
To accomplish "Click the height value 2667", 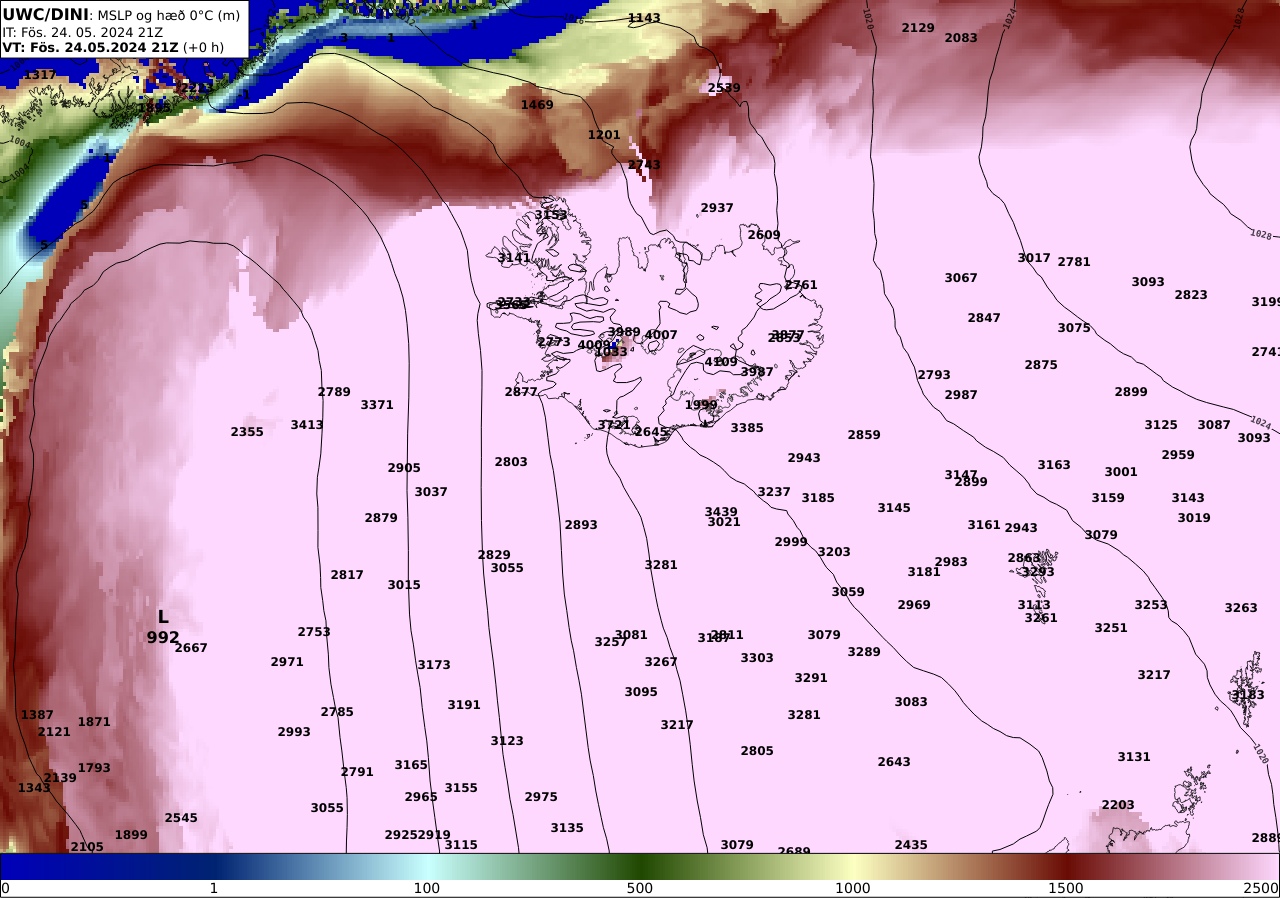I will pyautogui.click(x=191, y=648).
